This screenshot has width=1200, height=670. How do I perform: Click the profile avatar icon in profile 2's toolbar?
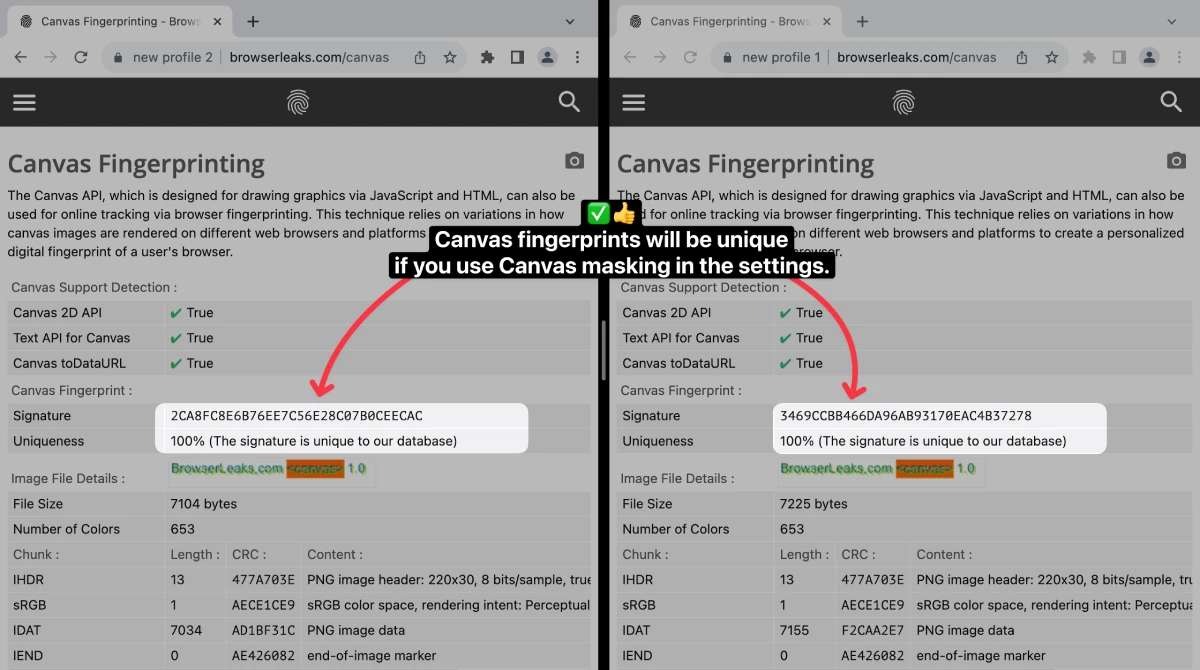point(547,57)
